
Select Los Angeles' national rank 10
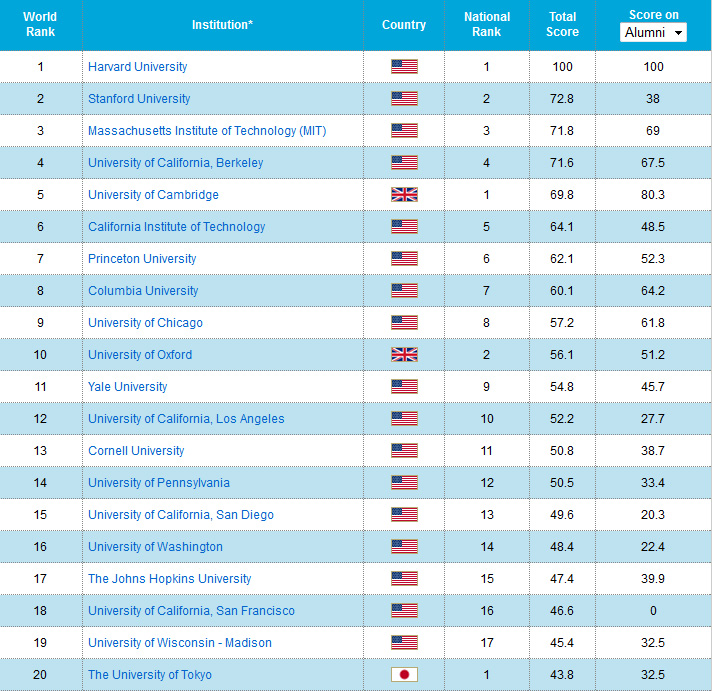[487, 419]
